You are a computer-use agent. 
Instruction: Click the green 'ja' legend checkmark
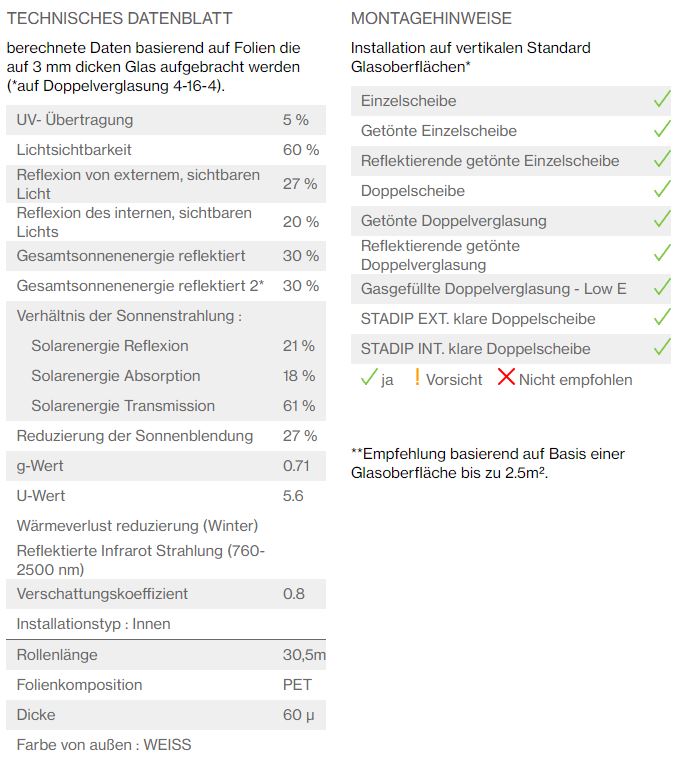[x=369, y=377]
